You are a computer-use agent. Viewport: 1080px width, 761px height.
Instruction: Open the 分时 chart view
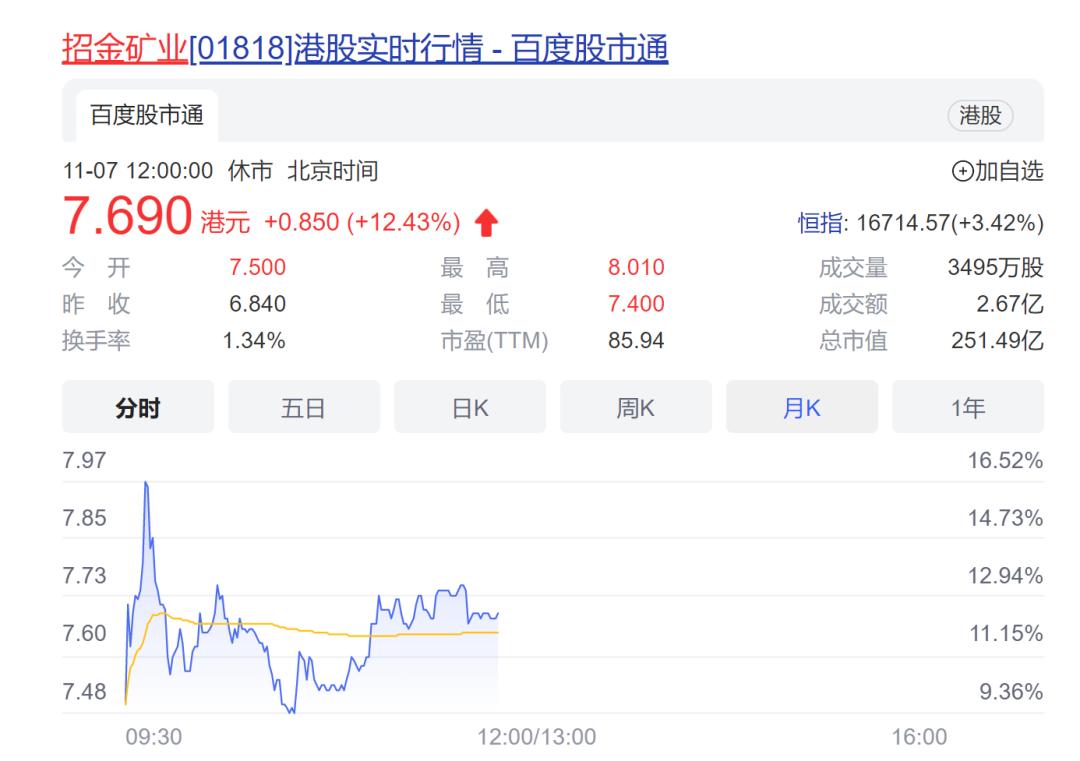tap(137, 406)
